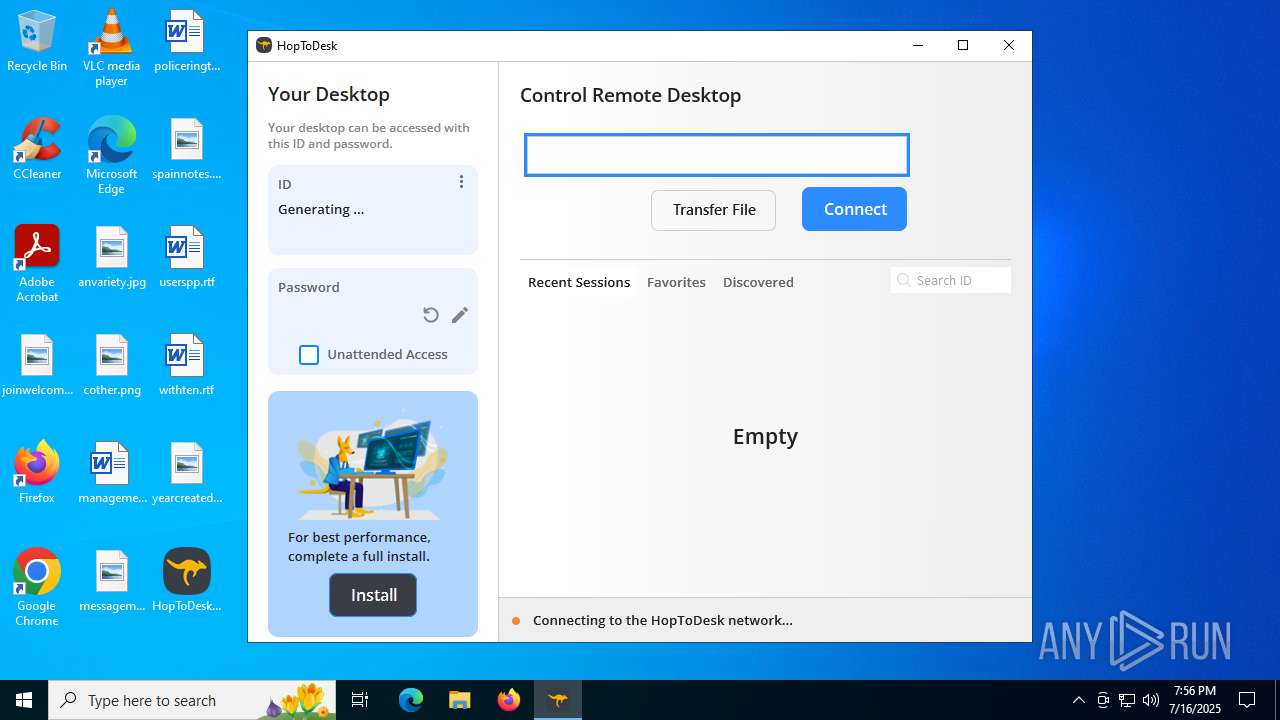Open Microsoft Edge from the taskbar

[411, 700]
